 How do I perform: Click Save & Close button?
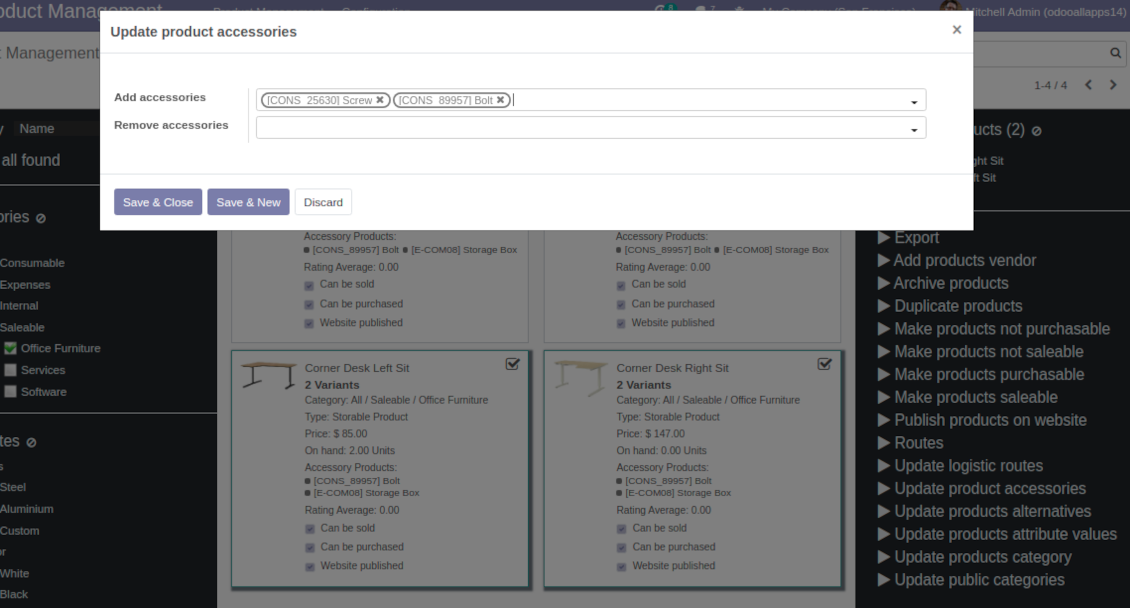158,202
